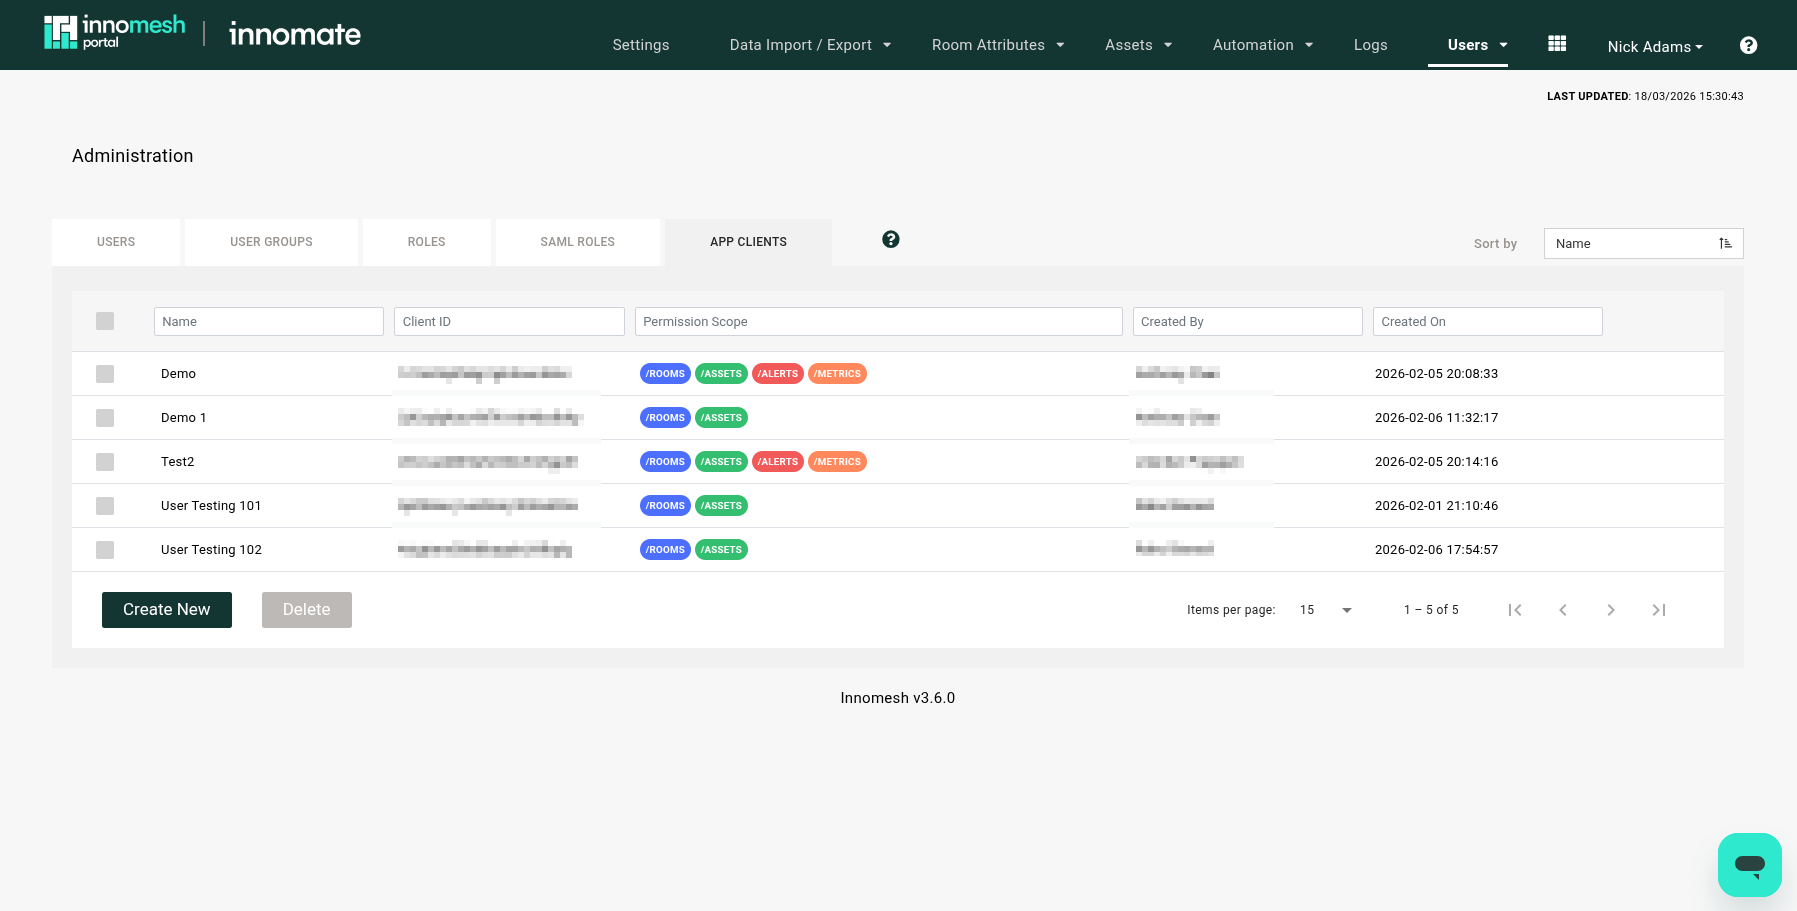Open the SAML Roles tab
The image size is (1797, 911).
(577, 242)
